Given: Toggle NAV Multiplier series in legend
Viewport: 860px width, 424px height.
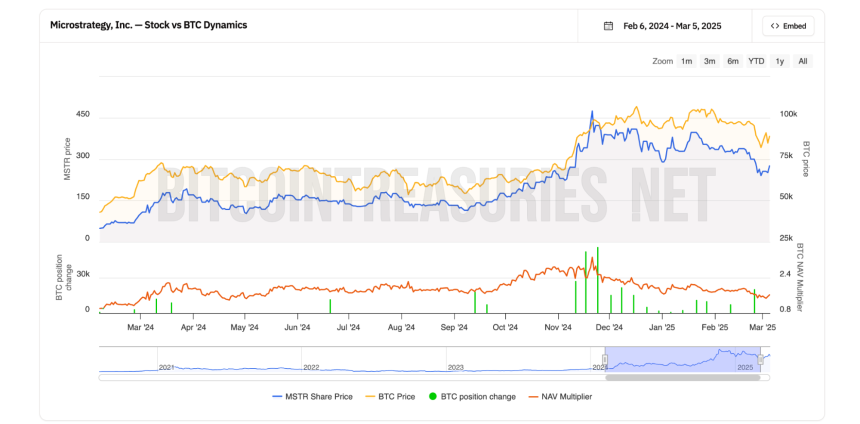Looking at the screenshot, I should (559, 397).
